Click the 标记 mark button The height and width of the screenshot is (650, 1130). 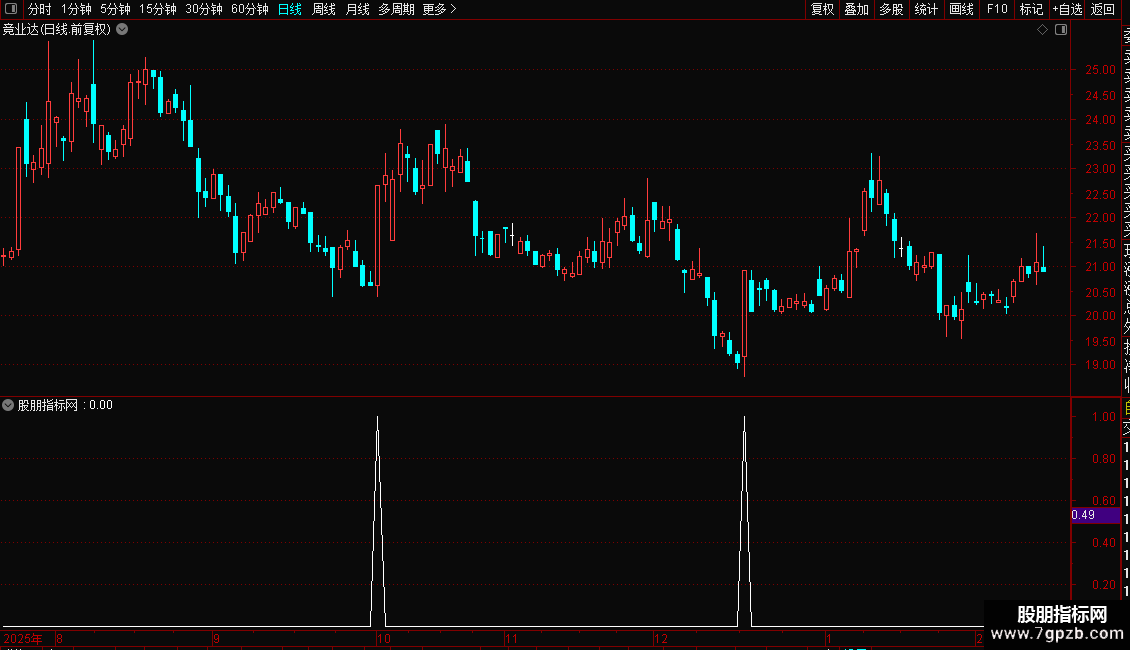[x=1031, y=9]
